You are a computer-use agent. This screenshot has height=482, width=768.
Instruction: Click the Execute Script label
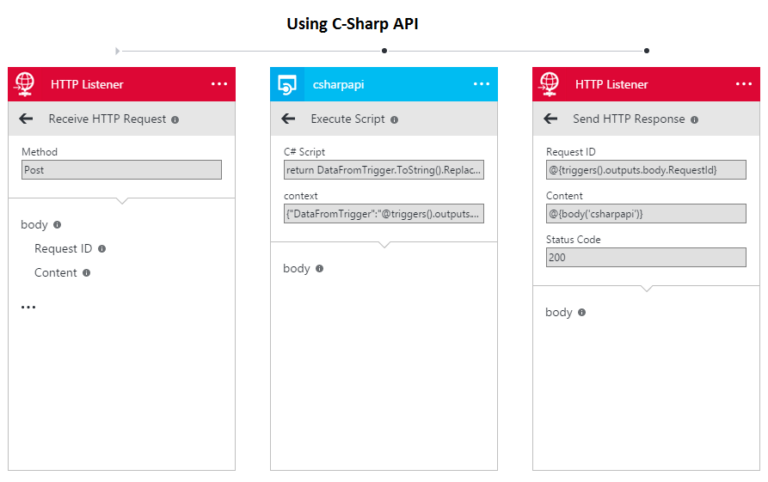click(x=348, y=119)
